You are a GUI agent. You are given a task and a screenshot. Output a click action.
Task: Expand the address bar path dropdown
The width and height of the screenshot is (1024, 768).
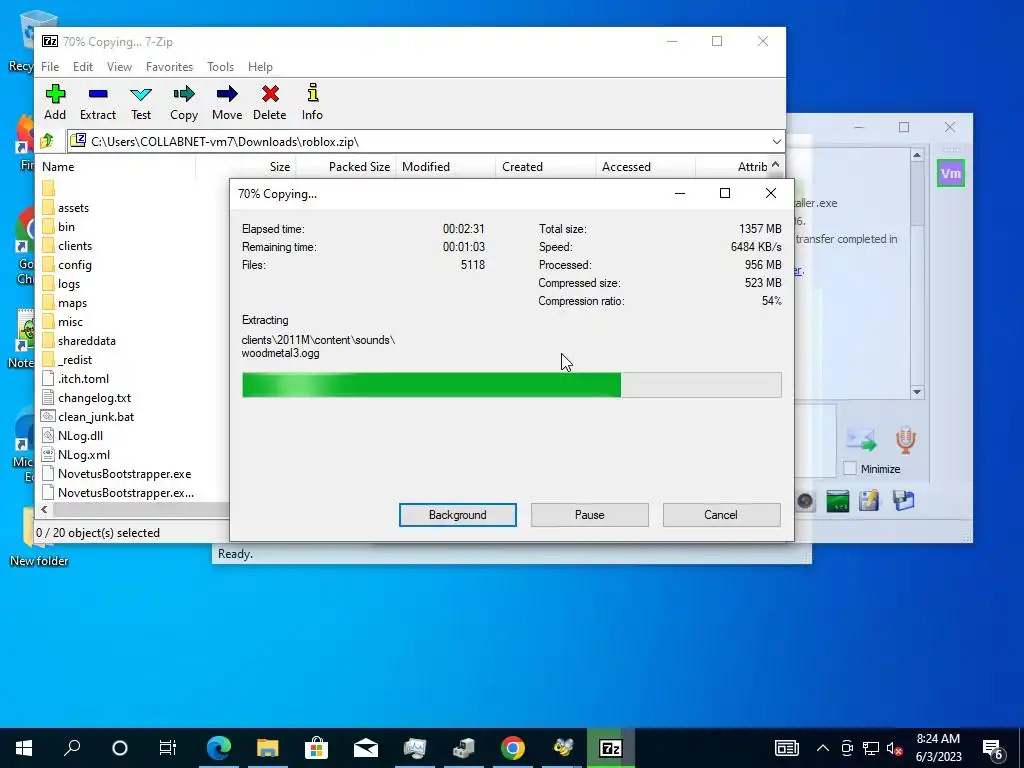pos(776,142)
